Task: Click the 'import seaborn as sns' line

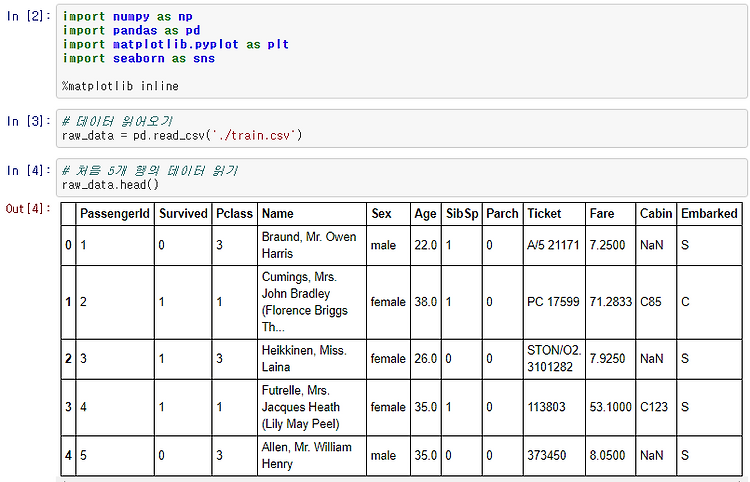Action: [x=139, y=58]
